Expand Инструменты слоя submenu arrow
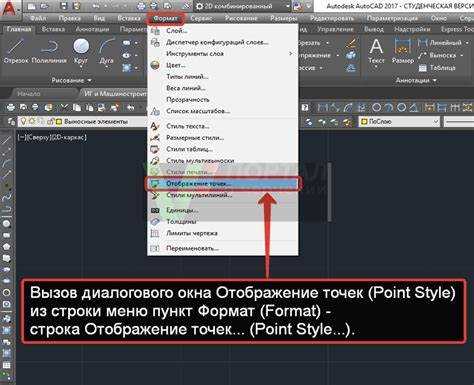This screenshot has width=474, height=385. [x=291, y=54]
